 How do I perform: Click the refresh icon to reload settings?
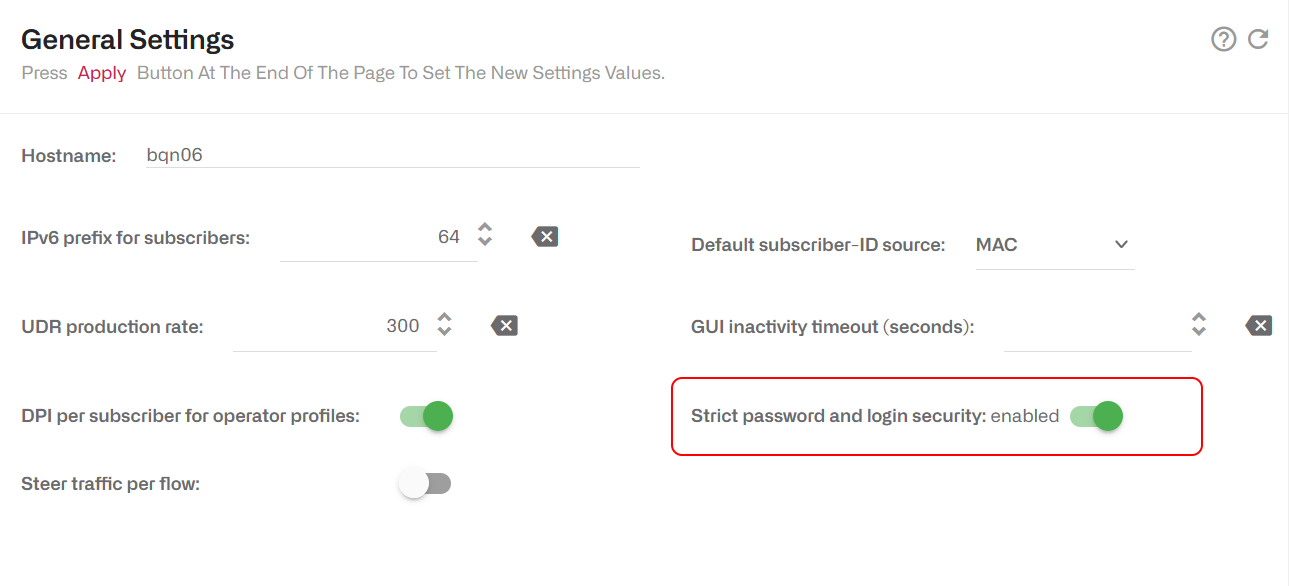[1258, 39]
